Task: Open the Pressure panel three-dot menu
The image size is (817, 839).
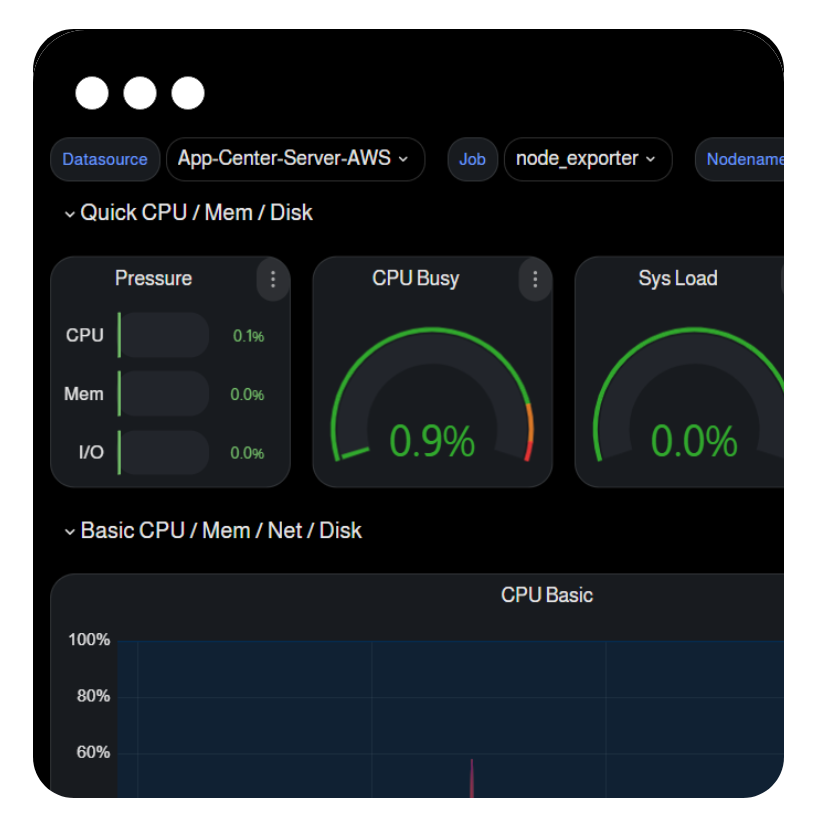Action: click(x=273, y=279)
